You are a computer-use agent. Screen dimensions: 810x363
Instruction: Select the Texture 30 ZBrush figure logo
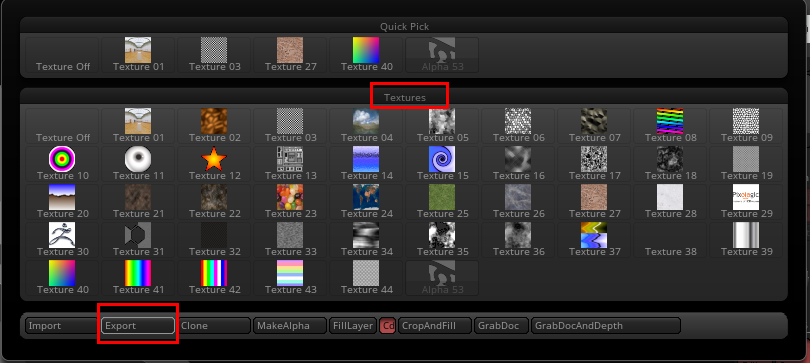click(62, 240)
